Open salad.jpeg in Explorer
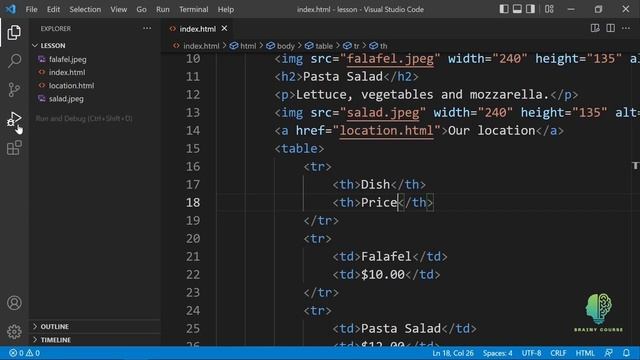Image resolution: width=640 pixels, height=360 pixels. (x=66, y=98)
